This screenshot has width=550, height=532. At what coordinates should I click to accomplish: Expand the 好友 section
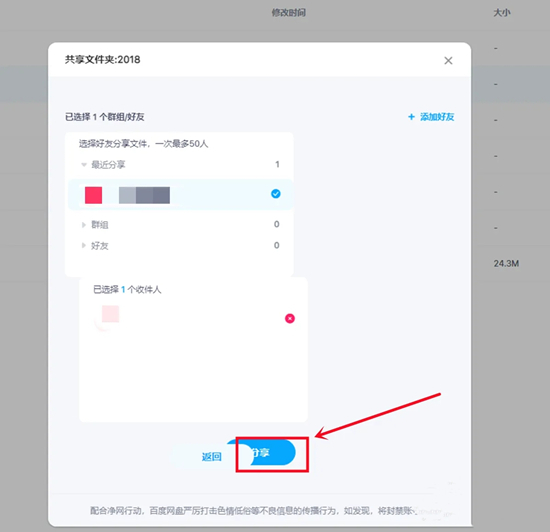pos(83,245)
